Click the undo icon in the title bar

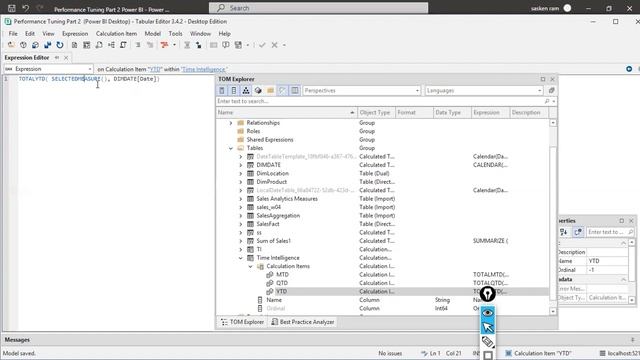[x=26, y=8]
